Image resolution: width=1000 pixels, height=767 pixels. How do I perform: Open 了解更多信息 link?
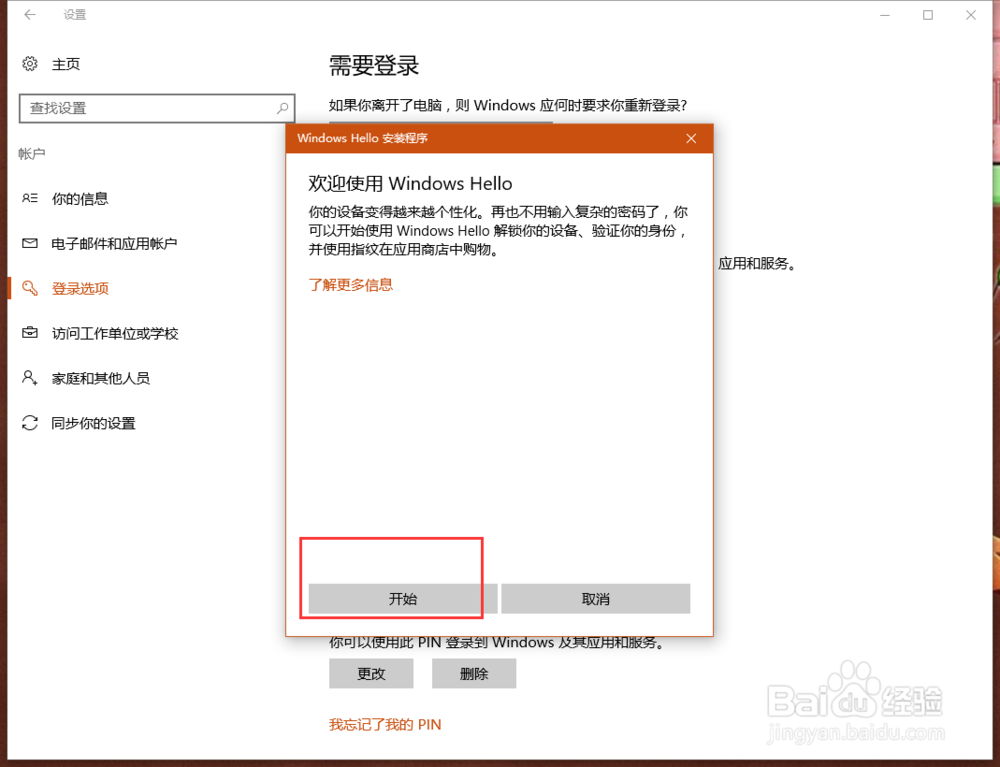pyautogui.click(x=351, y=285)
